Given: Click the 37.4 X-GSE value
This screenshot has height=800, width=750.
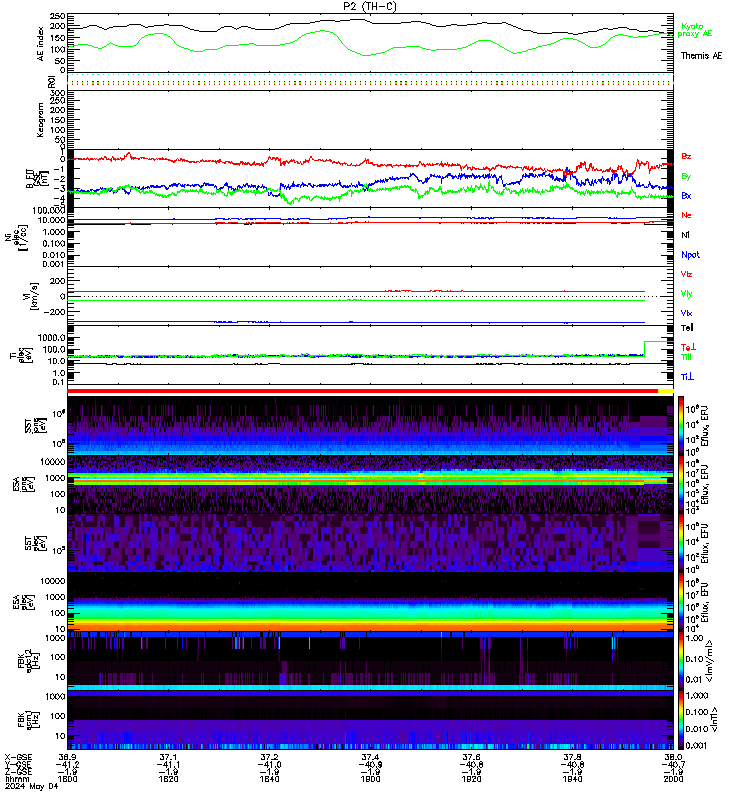Looking at the screenshot, I should pos(370,757).
